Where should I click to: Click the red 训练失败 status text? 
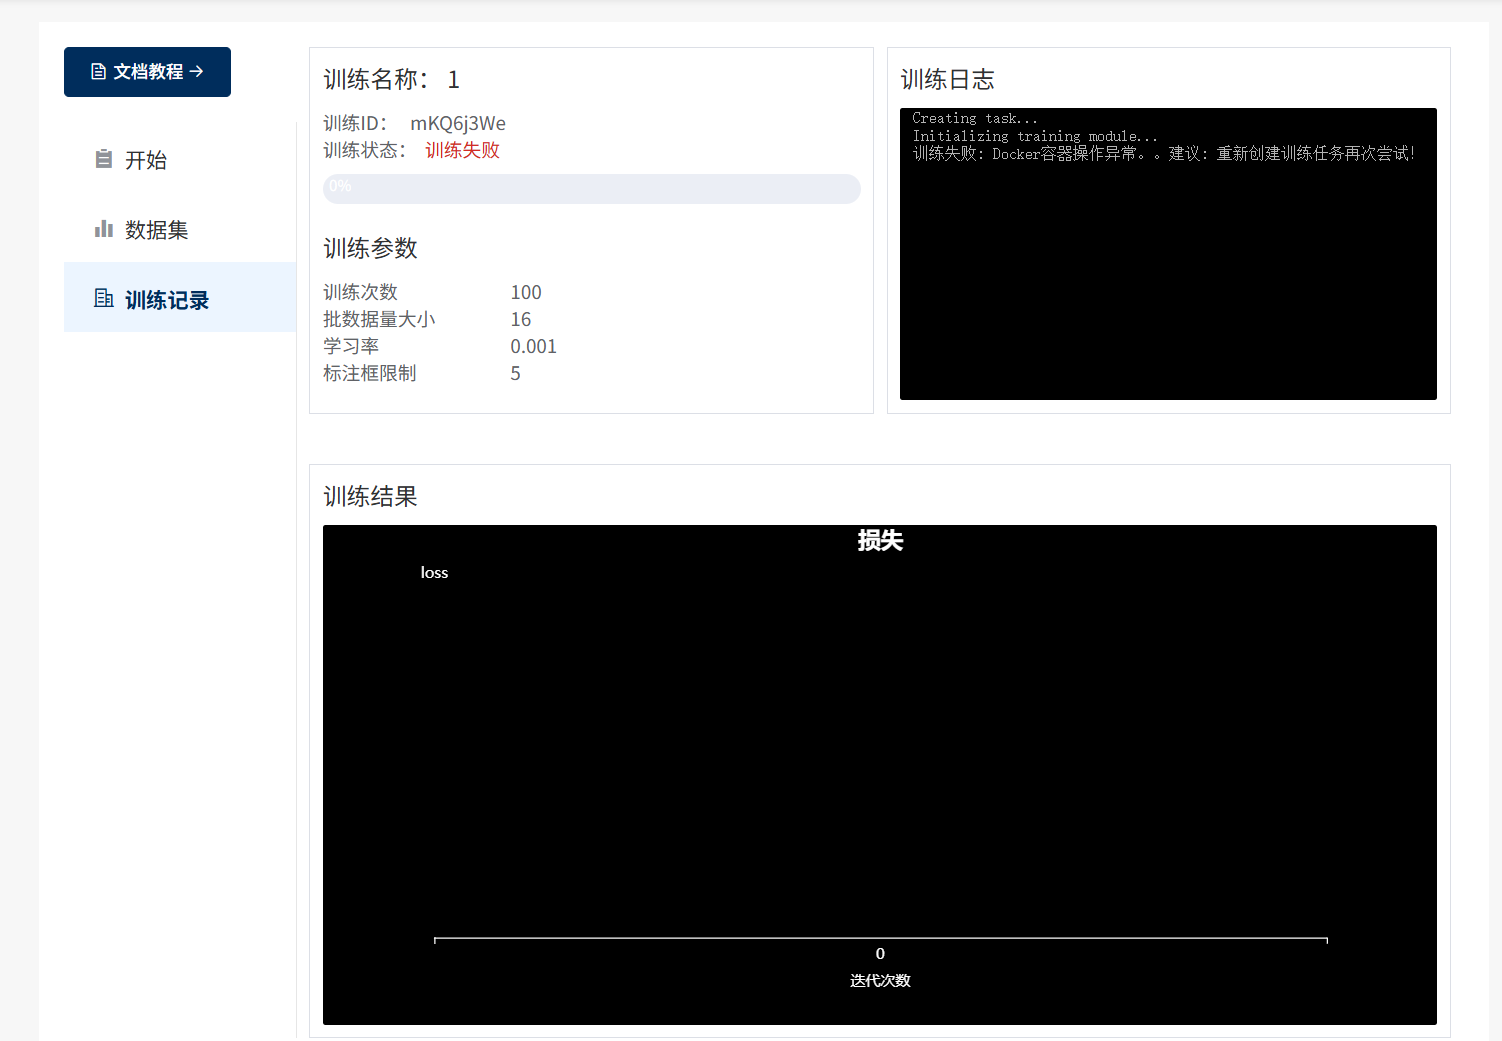[x=462, y=150]
